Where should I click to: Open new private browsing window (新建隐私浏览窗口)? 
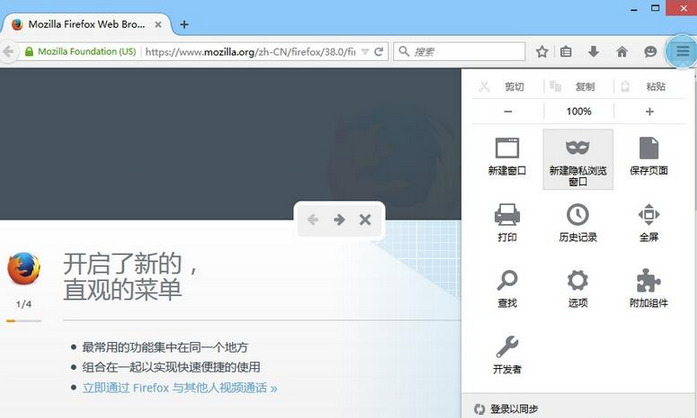coord(578,159)
